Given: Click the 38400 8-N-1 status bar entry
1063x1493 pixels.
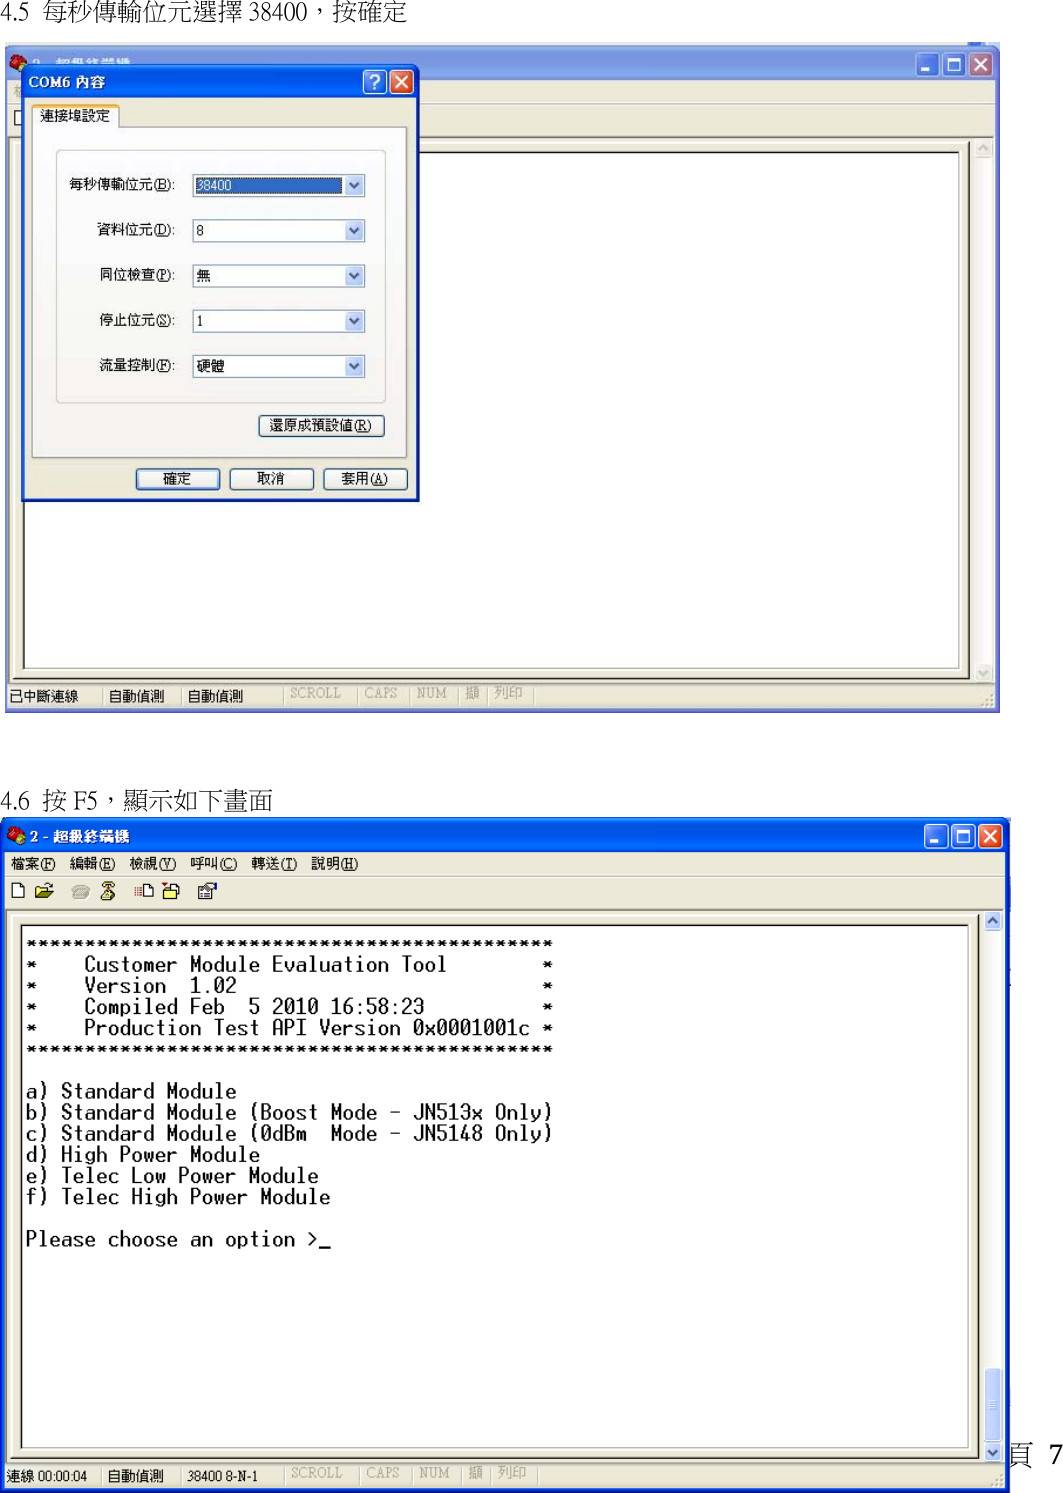Looking at the screenshot, I should (x=222, y=1476).
